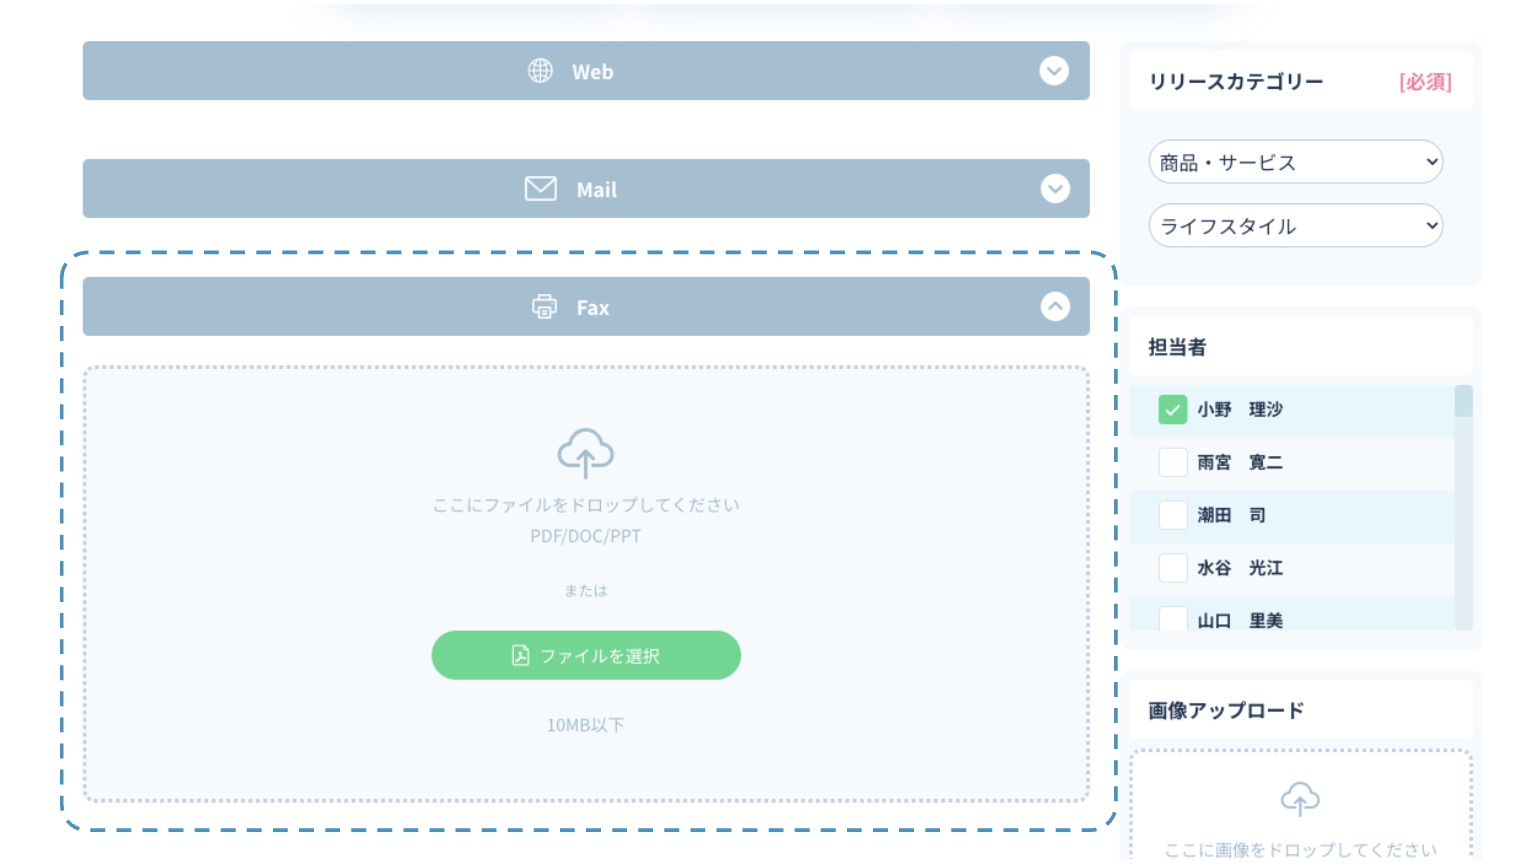Image resolution: width=1520 pixels, height=866 pixels.
Task: Select the 山口 里美 checkbox
Action: click(1172, 619)
